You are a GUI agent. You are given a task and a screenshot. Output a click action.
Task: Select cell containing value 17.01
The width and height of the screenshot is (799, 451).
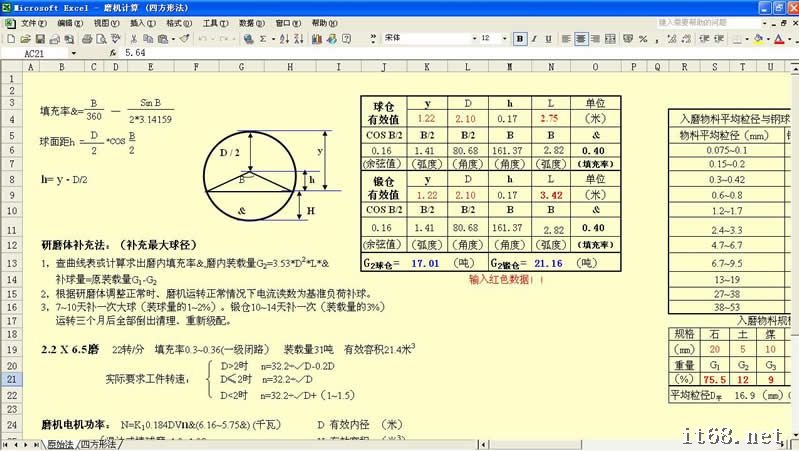point(425,262)
